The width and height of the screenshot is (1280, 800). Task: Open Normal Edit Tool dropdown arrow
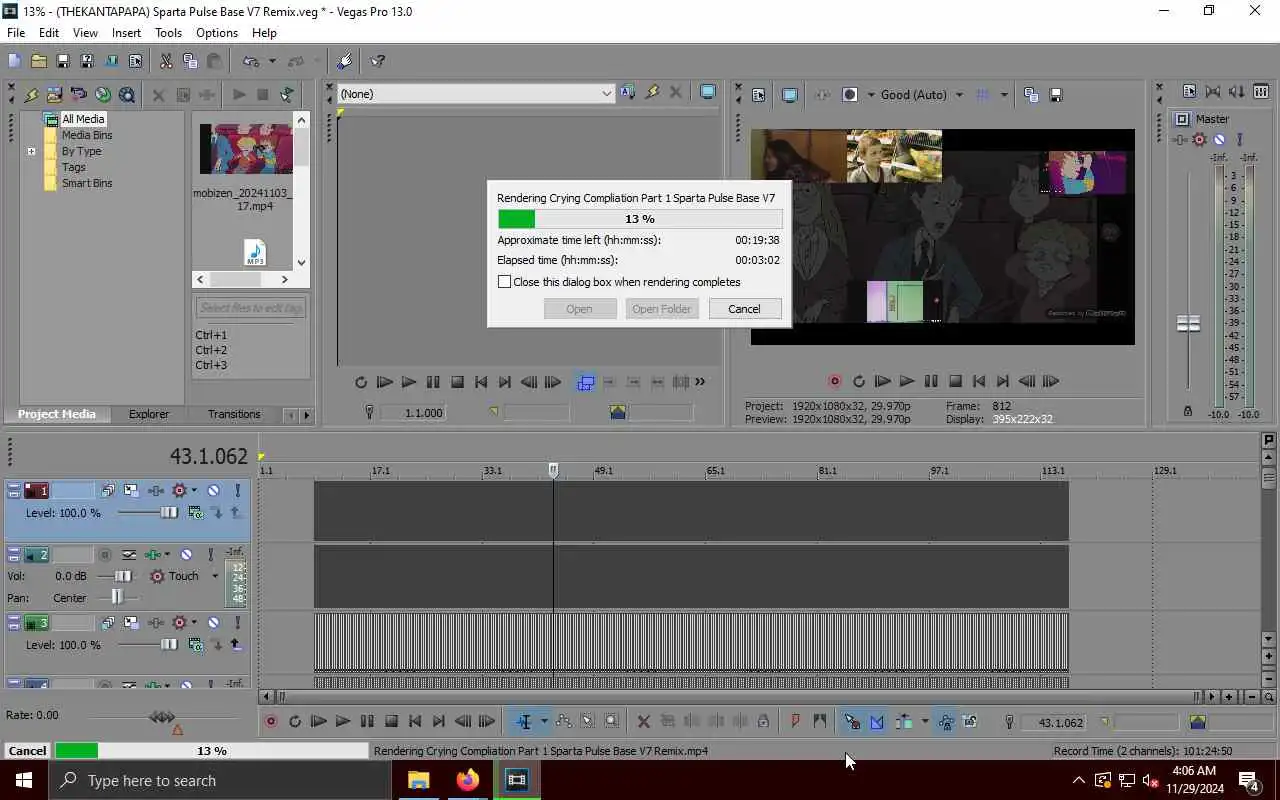pyautogui.click(x=544, y=721)
